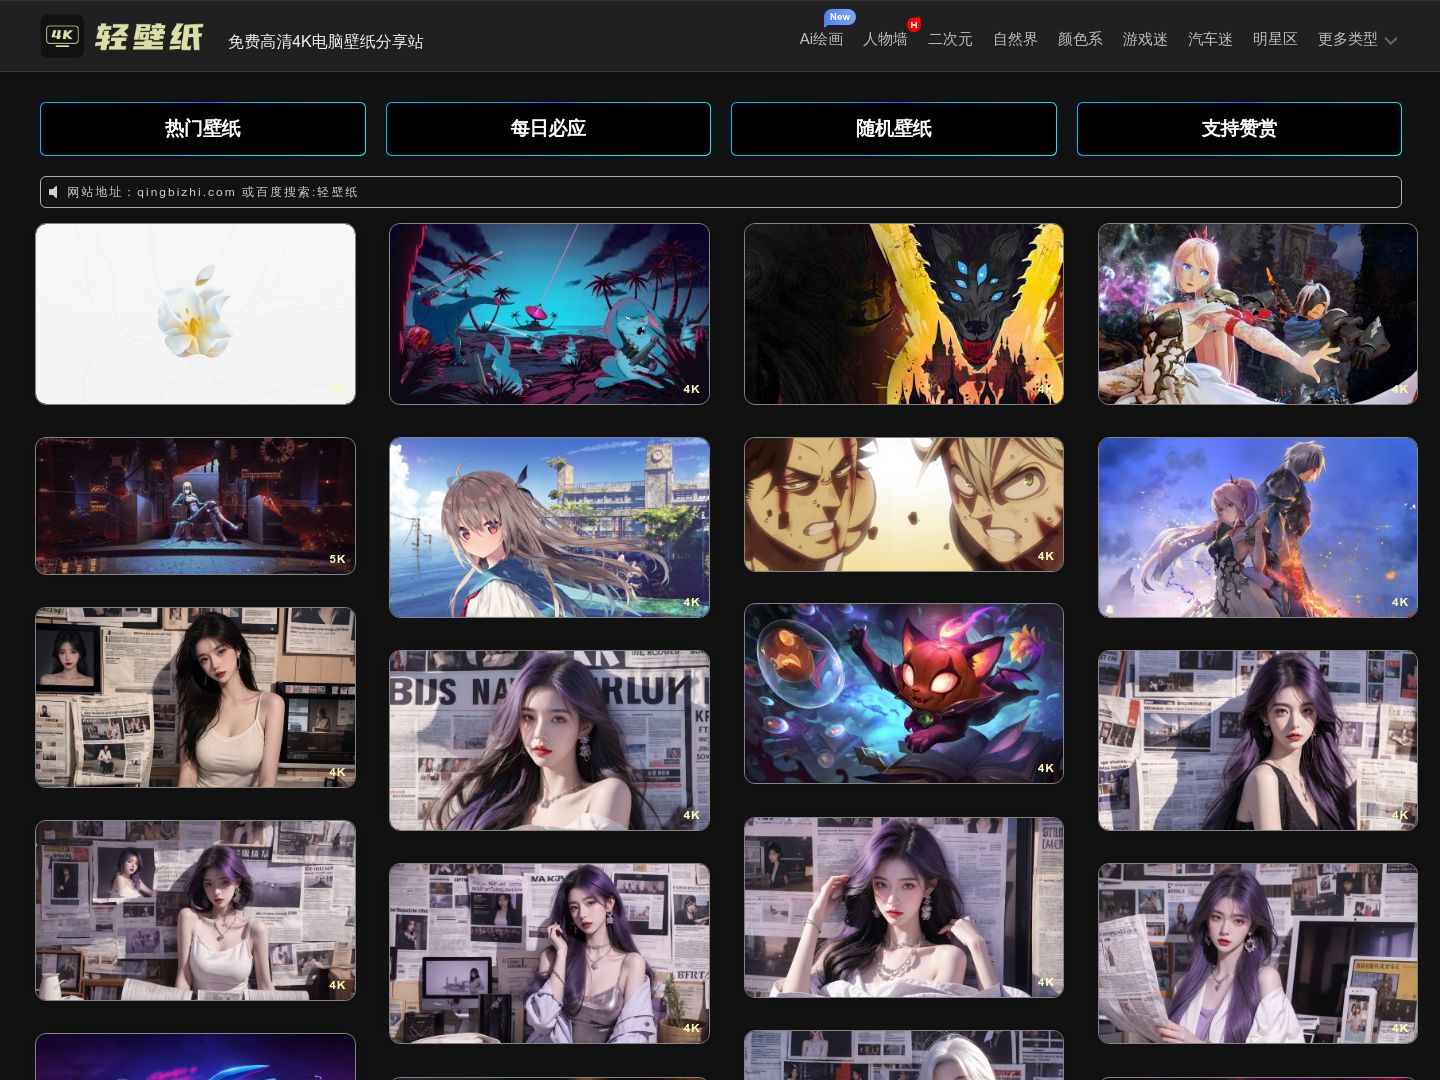Open the purple-haired woman black dress wallpaper
The width and height of the screenshot is (1440, 1080).
coord(1258,740)
